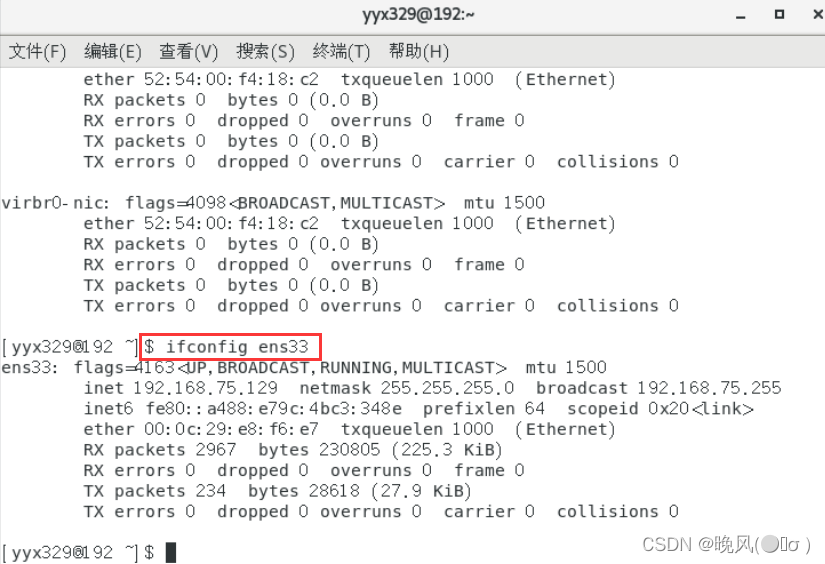Viewport: 825px width, 564px height.
Task: Click the mtu 1500 value on ens33 line
Action: pyautogui.click(x=566, y=367)
